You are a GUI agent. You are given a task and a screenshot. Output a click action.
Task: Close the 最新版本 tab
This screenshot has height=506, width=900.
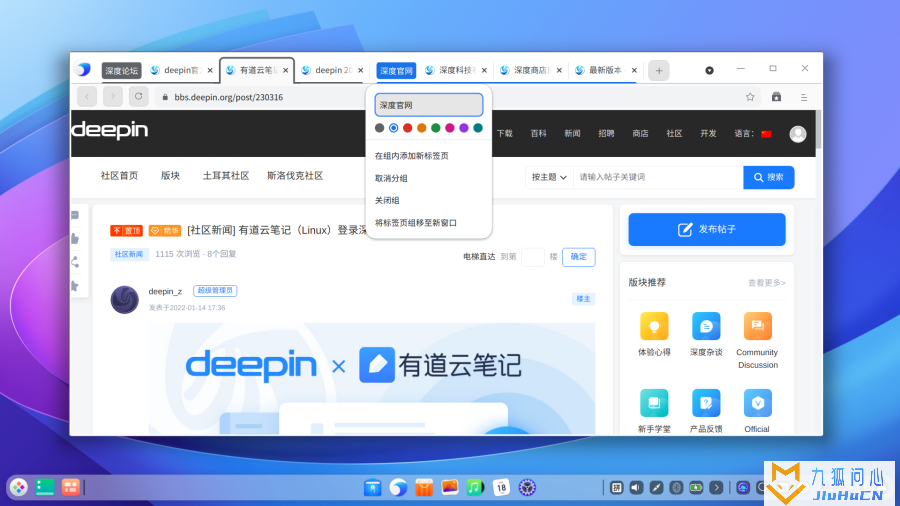pos(634,70)
